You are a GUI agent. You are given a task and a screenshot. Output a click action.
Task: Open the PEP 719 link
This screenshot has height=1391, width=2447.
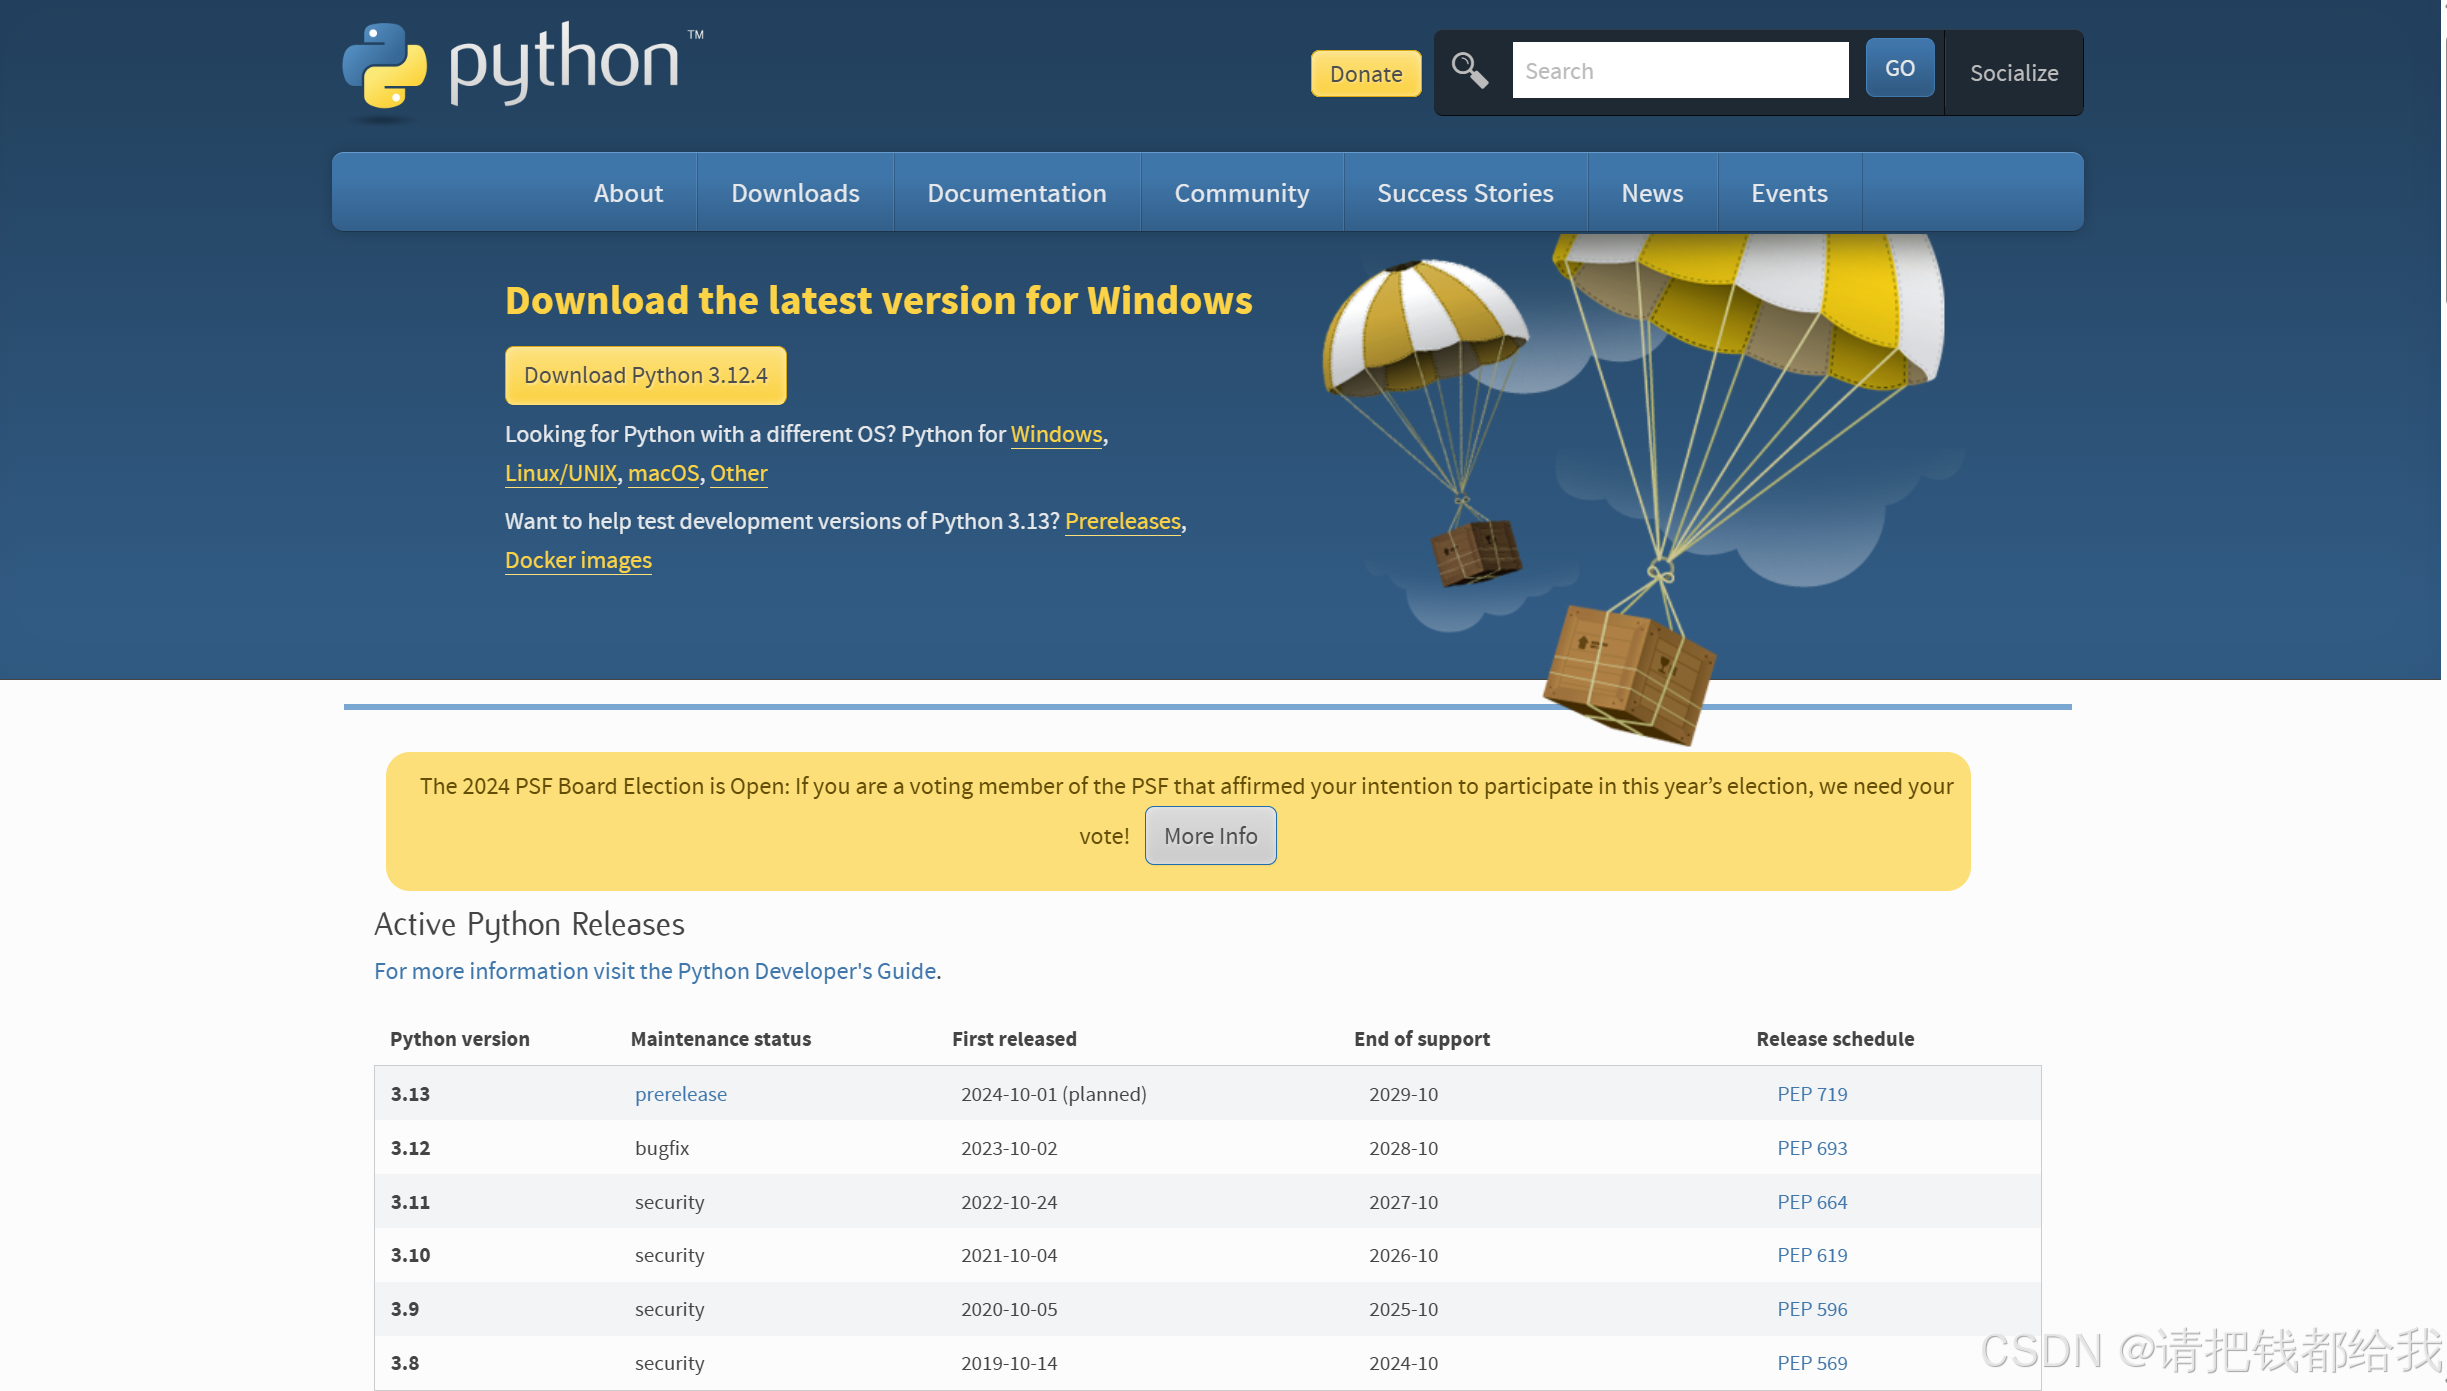[1812, 1094]
